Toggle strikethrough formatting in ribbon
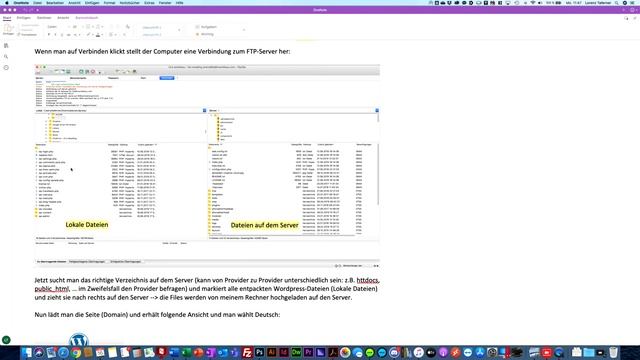 pyautogui.click(x=69, y=35)
